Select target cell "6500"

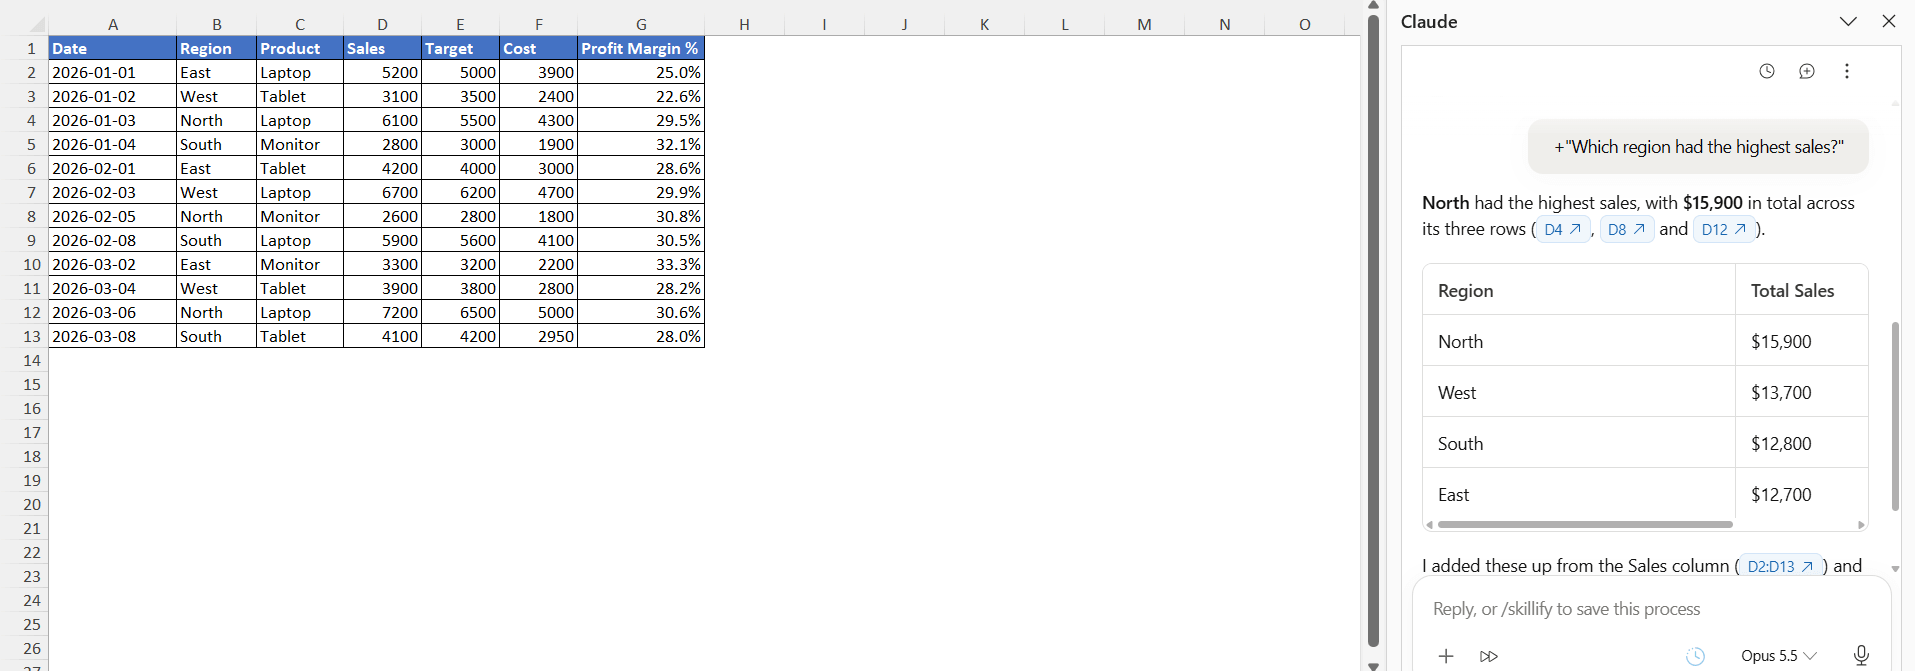tap(460, 312)
